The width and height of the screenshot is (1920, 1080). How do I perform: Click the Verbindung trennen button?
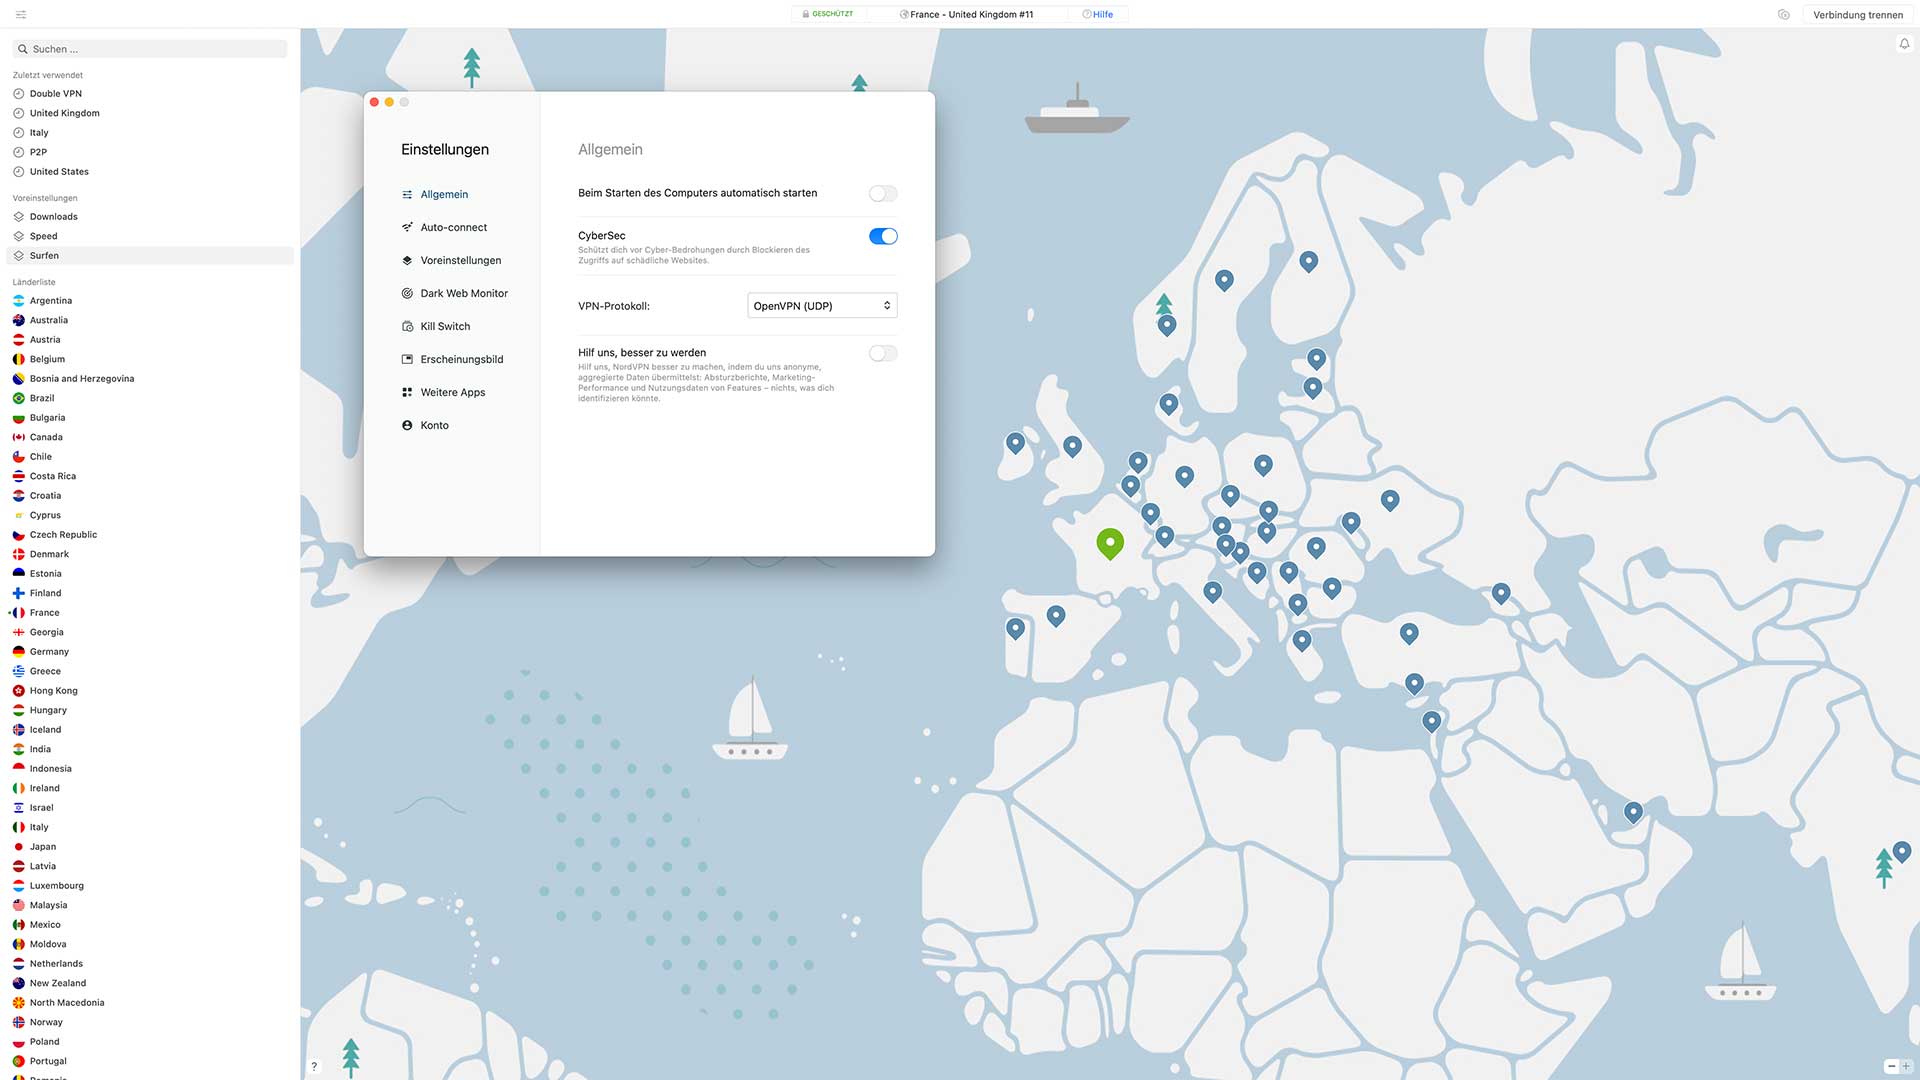[1858, 14]
